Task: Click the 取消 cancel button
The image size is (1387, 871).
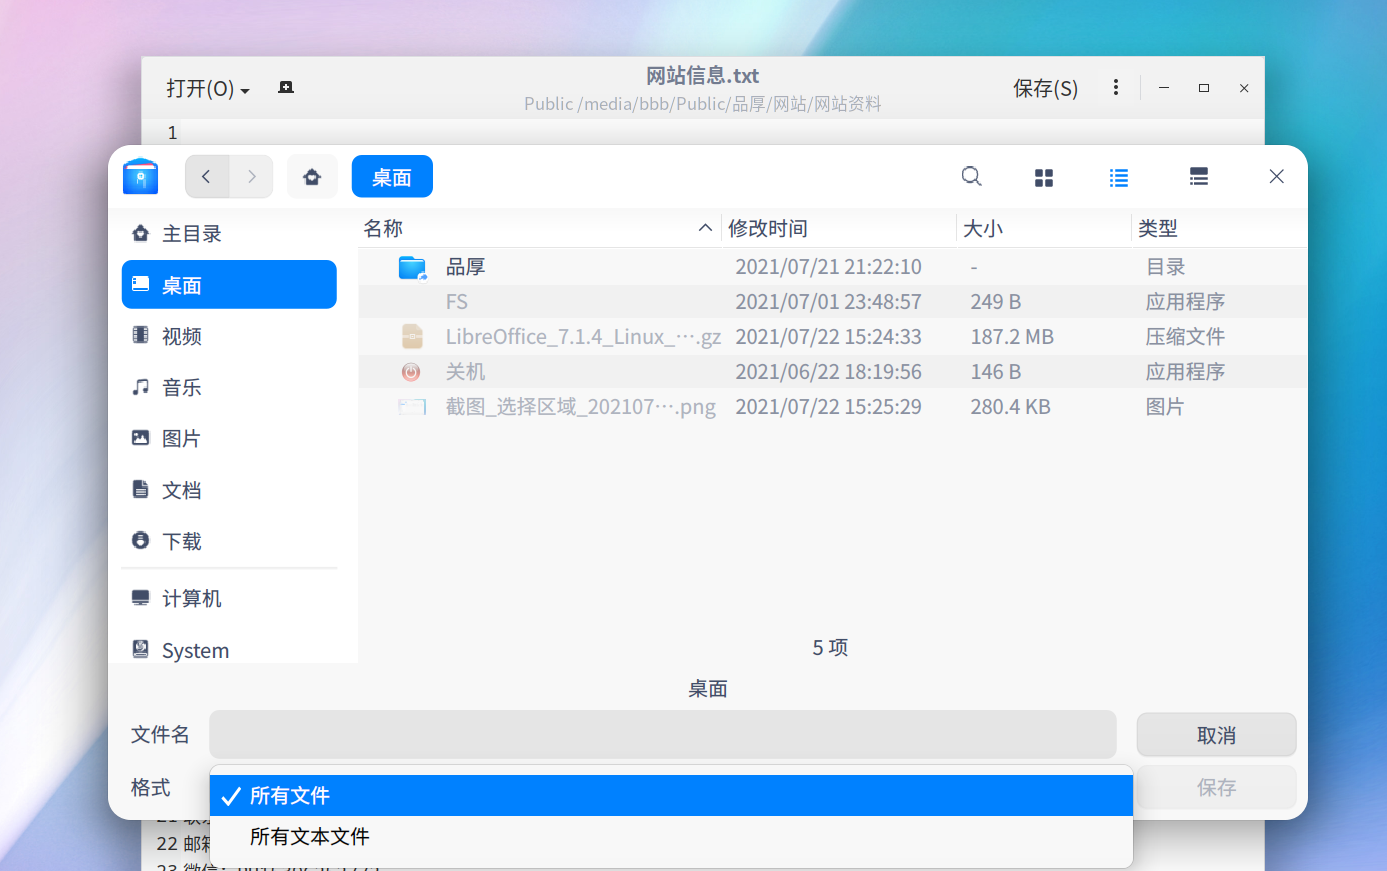Action: click(x=1216, y=735)
